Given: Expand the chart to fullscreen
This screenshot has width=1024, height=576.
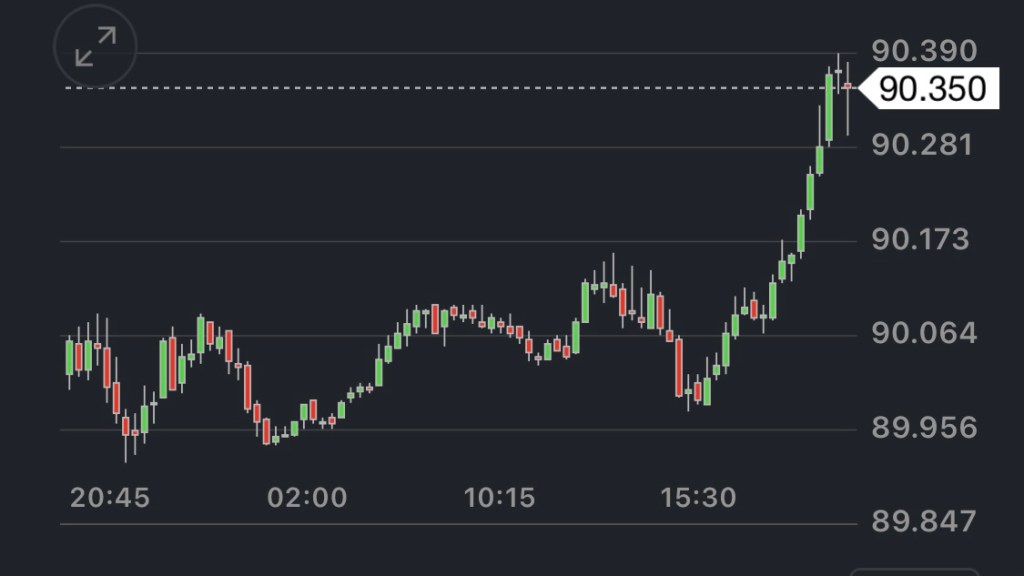Looking at the screenshot, I should point(95,48).
